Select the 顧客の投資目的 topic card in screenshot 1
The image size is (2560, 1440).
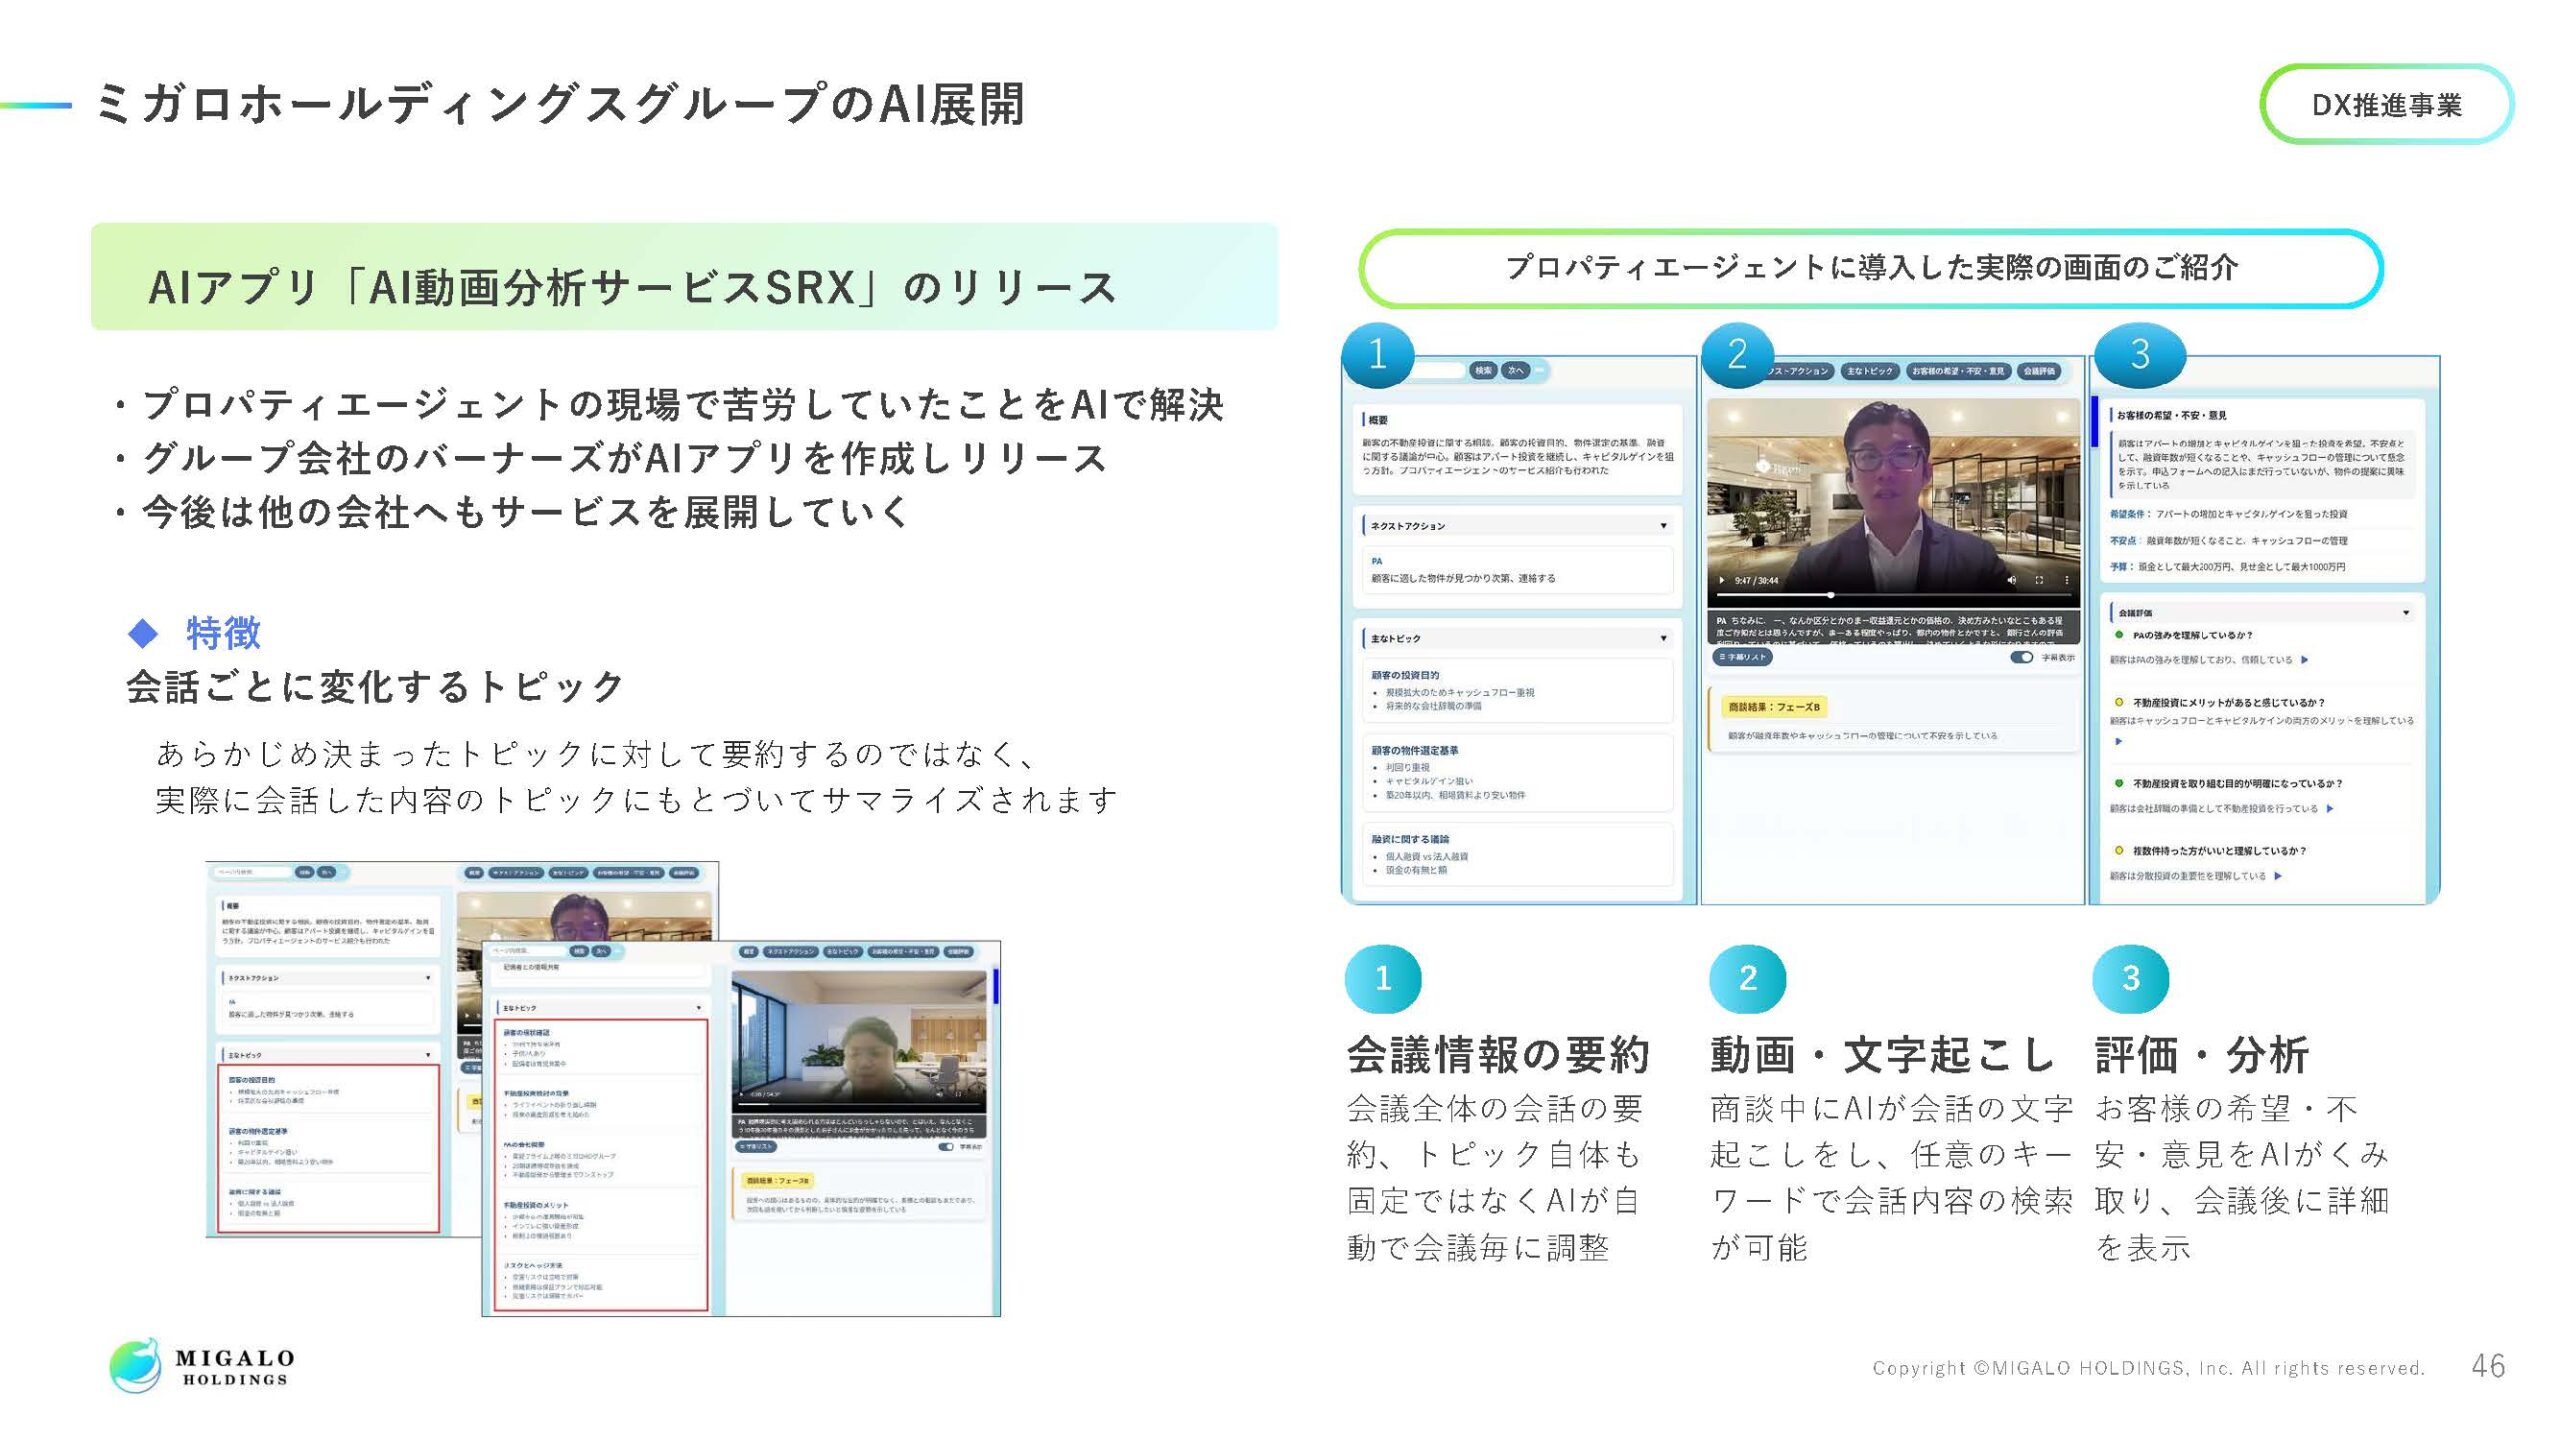[x=1517, y=690]
